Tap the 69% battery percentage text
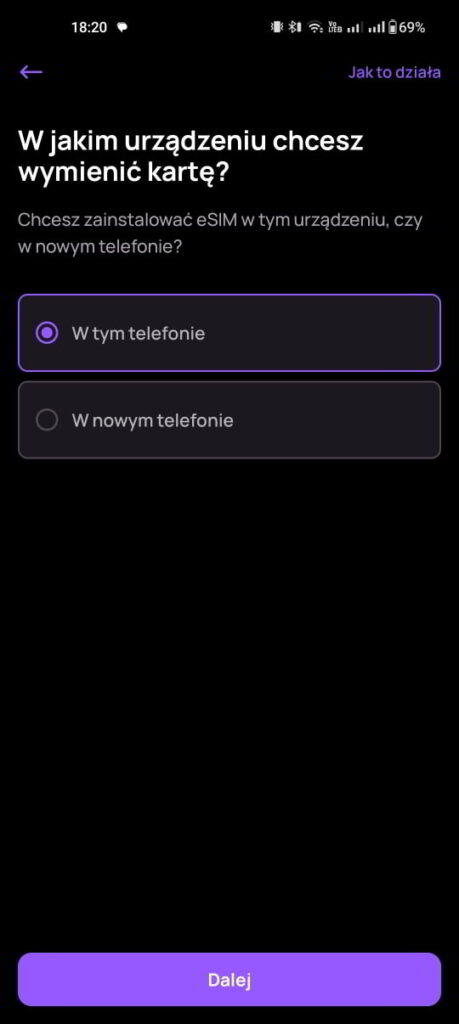The height and width of the screenshot is (1024, 459). (x=412, y=27)
